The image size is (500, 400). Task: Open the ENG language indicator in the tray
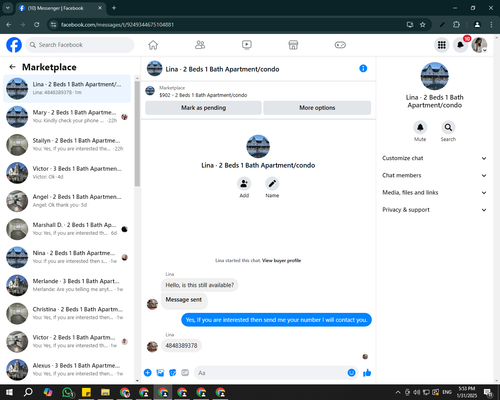pyautogui.click(x=447, y=392)
